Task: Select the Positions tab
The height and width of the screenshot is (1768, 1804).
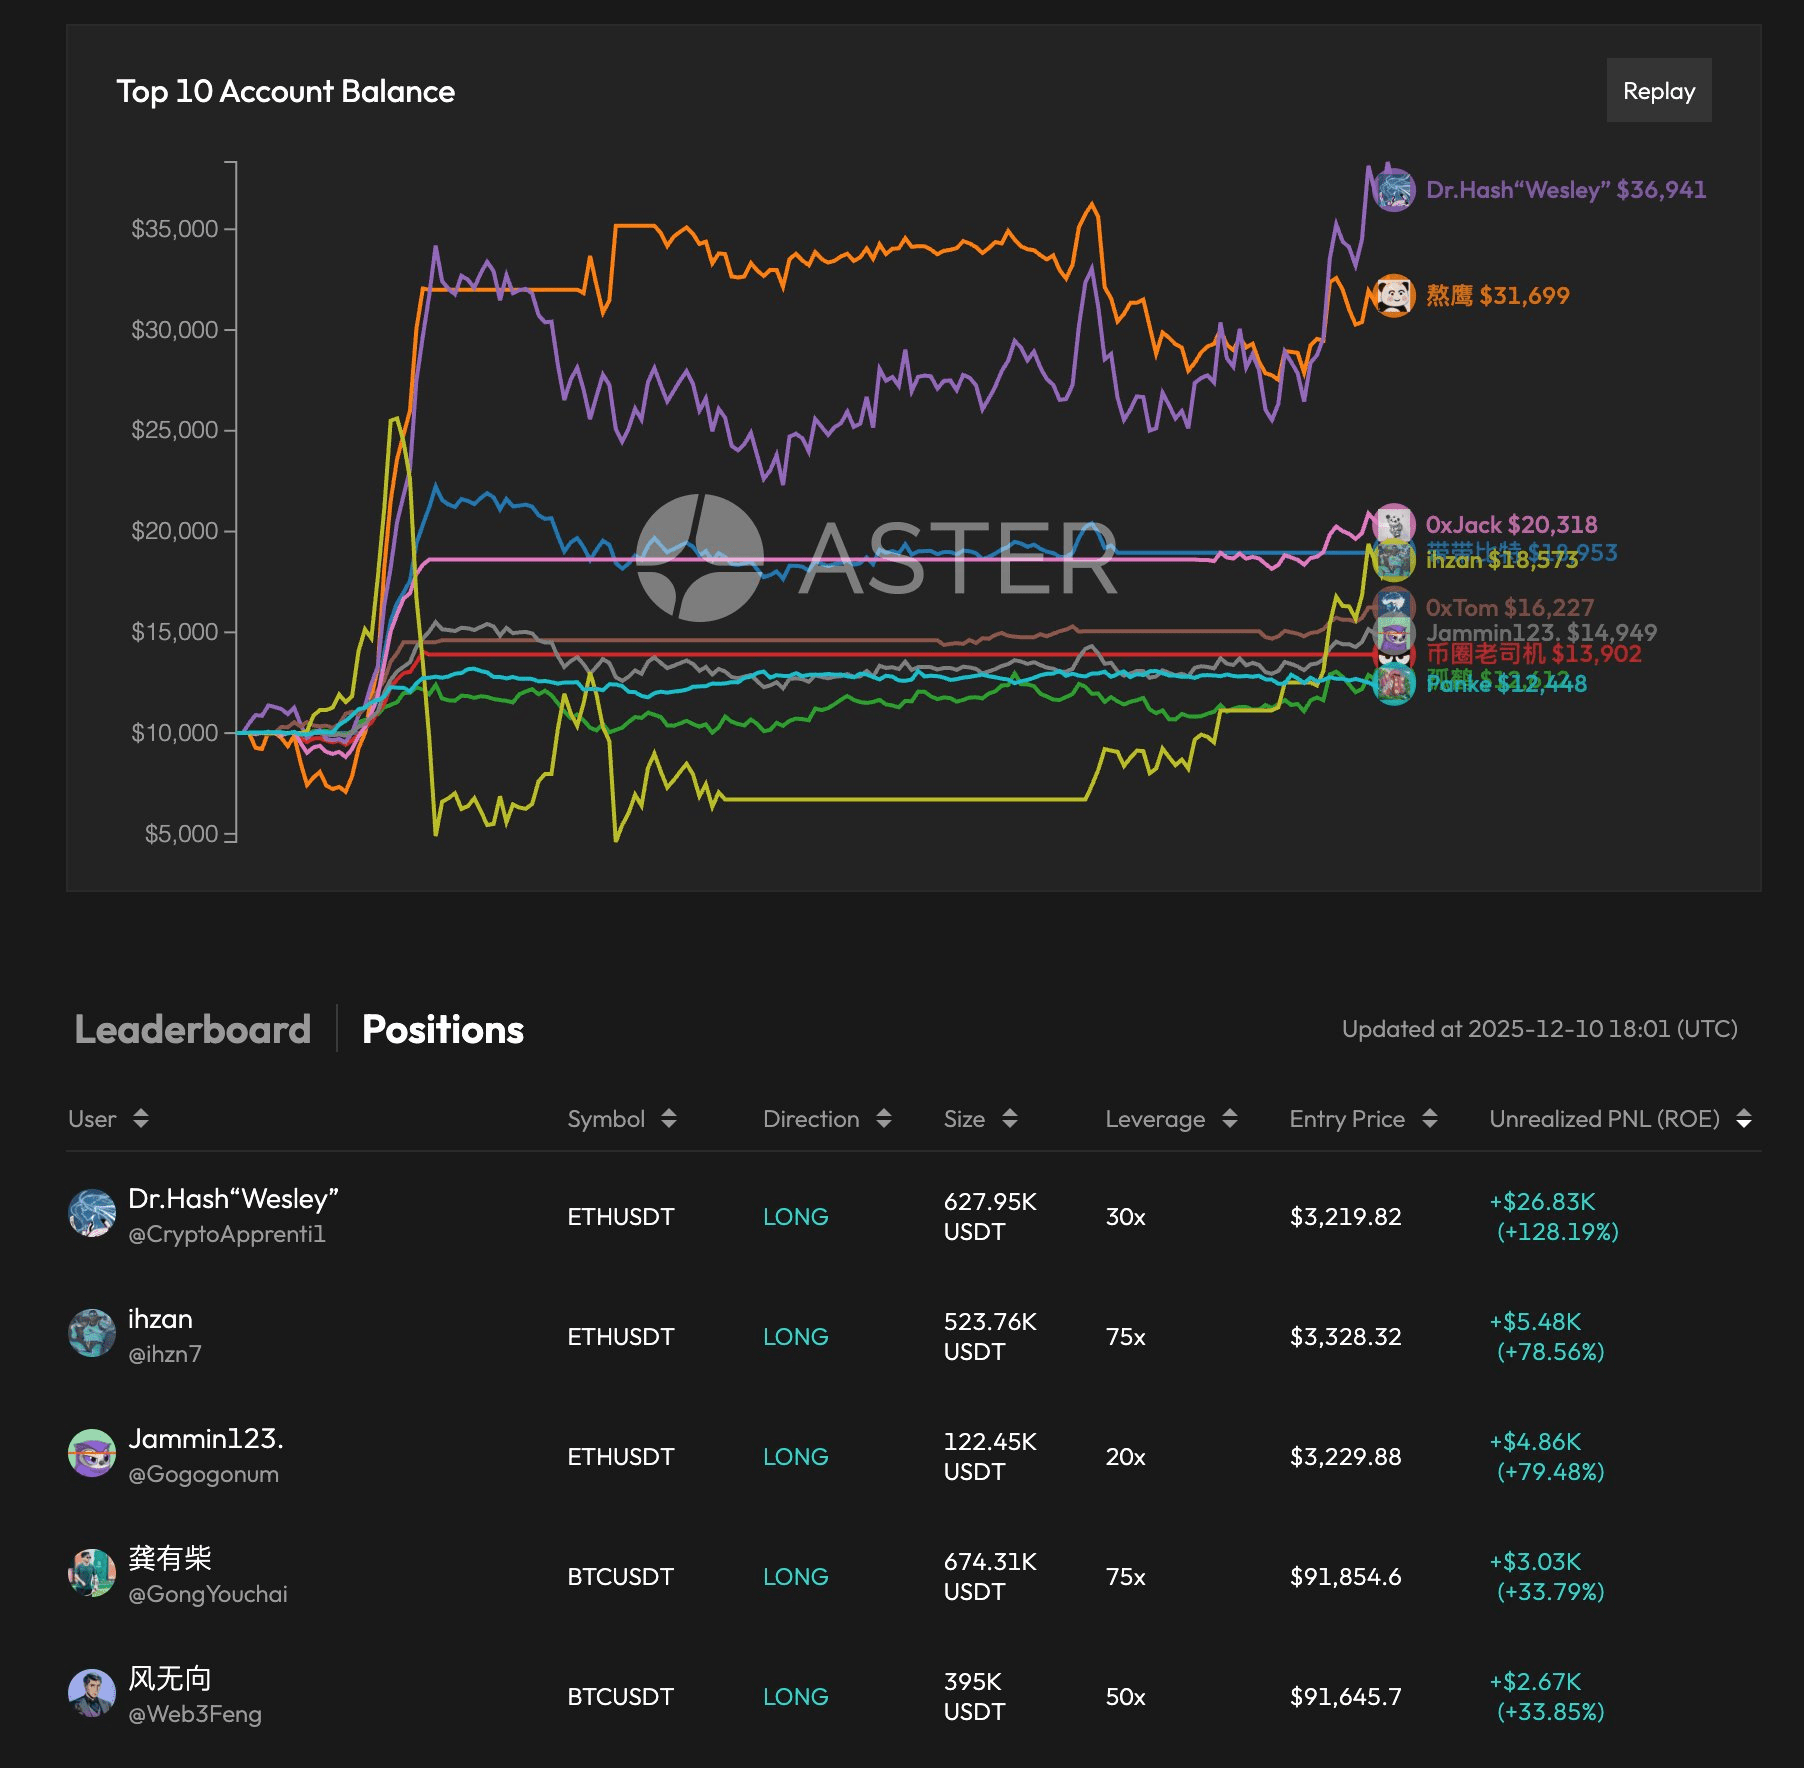Action: point(442,1029)
